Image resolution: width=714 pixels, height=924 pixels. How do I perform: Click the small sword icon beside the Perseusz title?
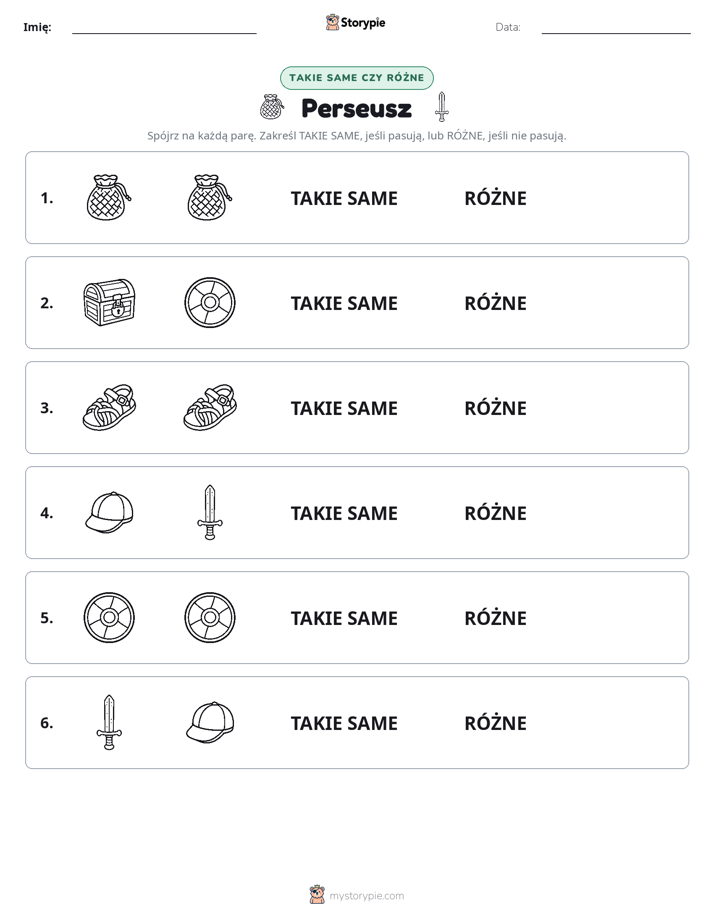(x=442, y=107)
